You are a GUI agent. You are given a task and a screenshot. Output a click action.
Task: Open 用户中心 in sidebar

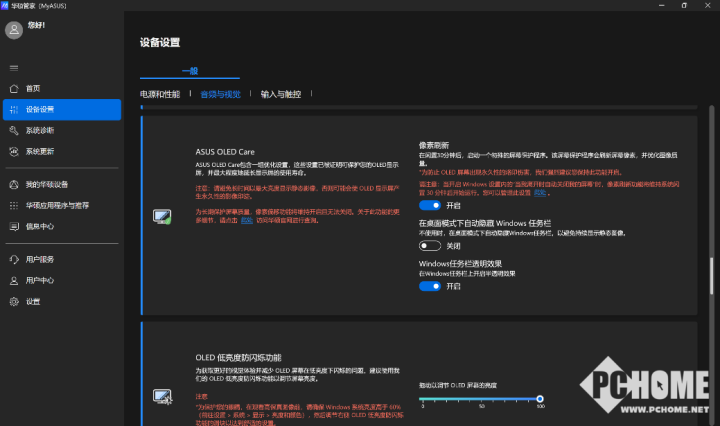62,280
